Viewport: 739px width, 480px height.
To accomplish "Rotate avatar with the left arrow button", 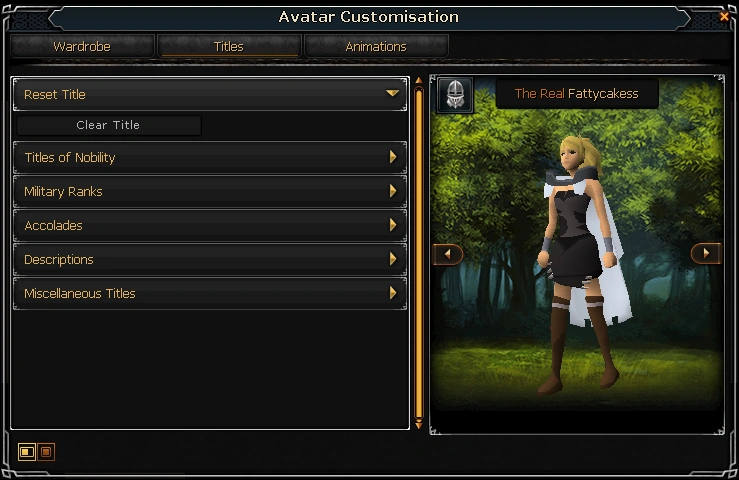I will click(x=448, y=254).
